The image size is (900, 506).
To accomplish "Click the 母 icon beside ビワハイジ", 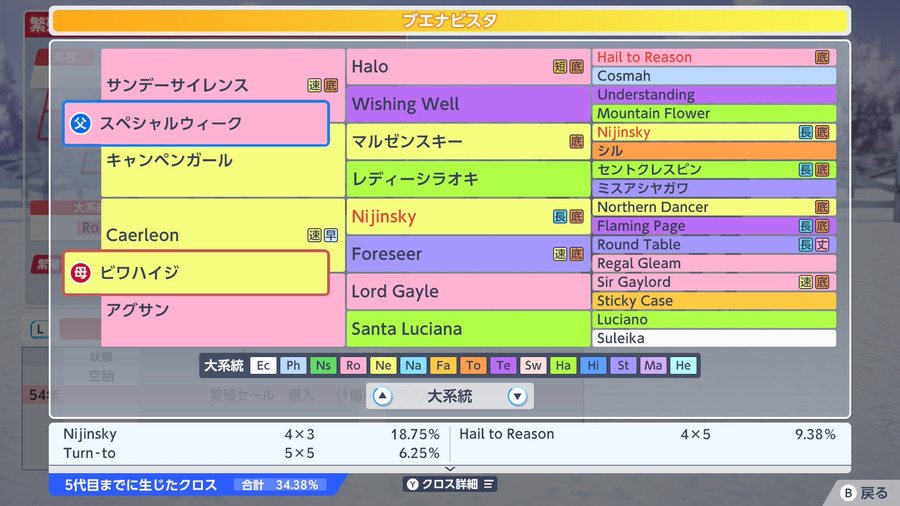I will coord(80,273).
